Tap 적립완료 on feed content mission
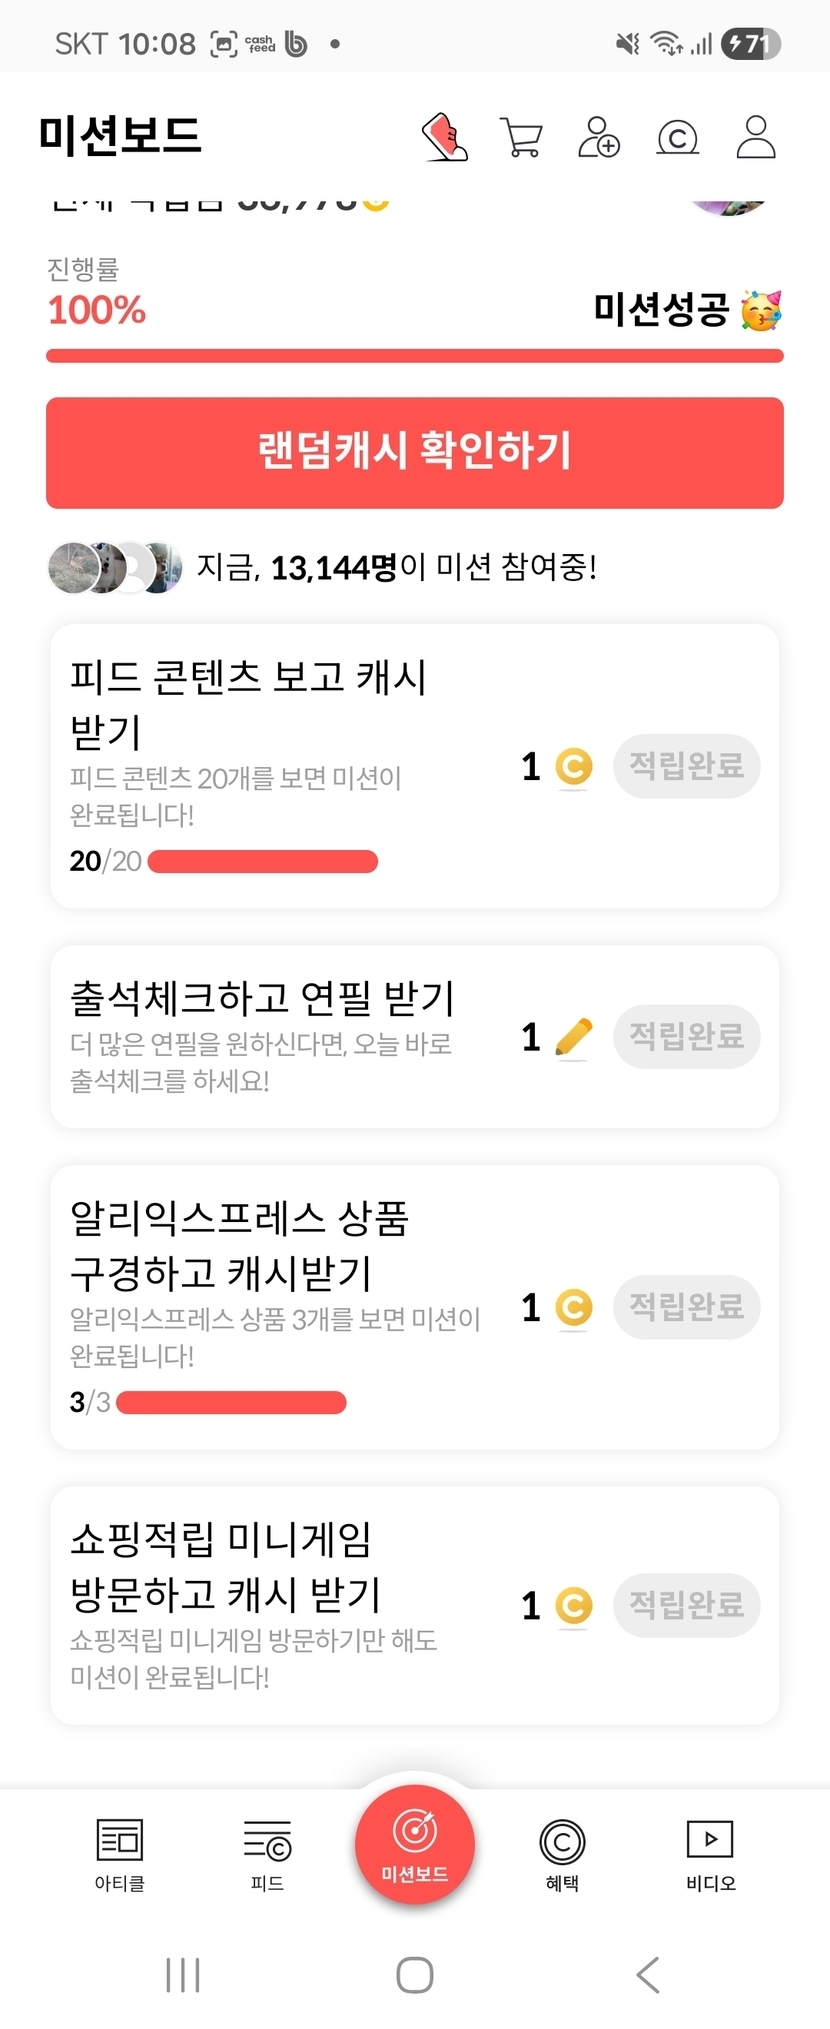The image size is (830, 2029). [x=686, y=766]
